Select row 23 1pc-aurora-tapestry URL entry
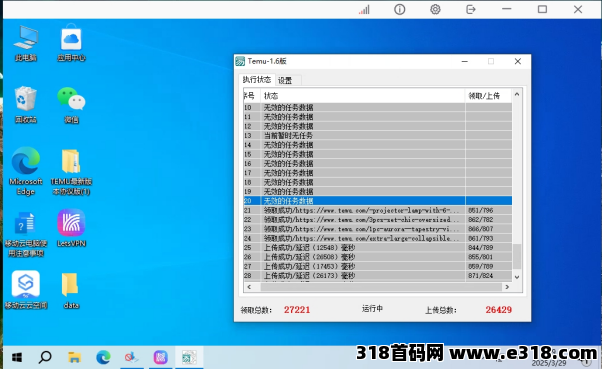The height and width of the screenshot is (370, 602). 378,229
